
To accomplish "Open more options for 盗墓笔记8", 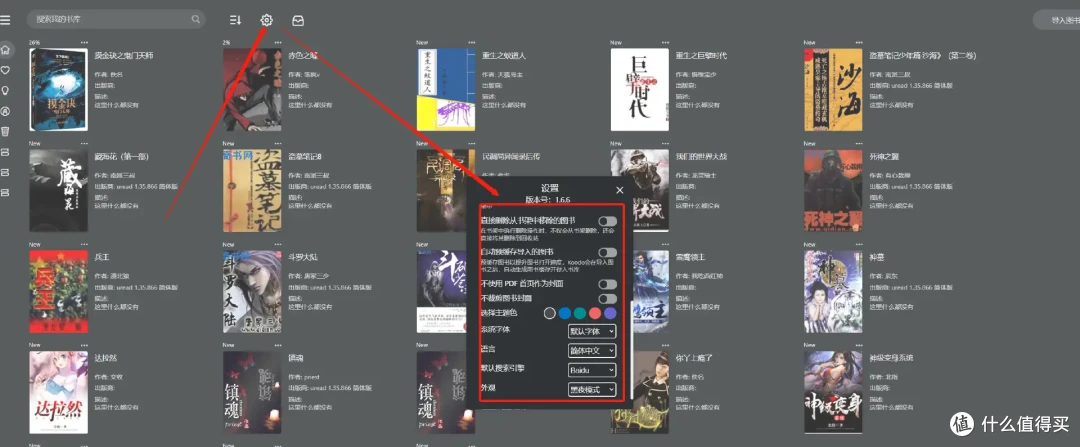I will pyautogui.click(x=278, y=144).
